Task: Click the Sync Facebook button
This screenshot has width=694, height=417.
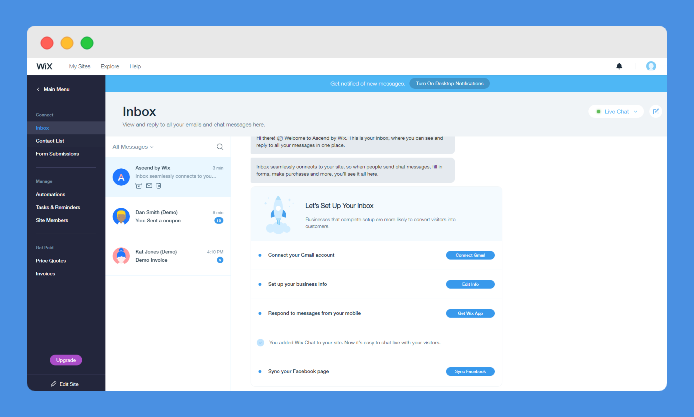Action: 470,371
